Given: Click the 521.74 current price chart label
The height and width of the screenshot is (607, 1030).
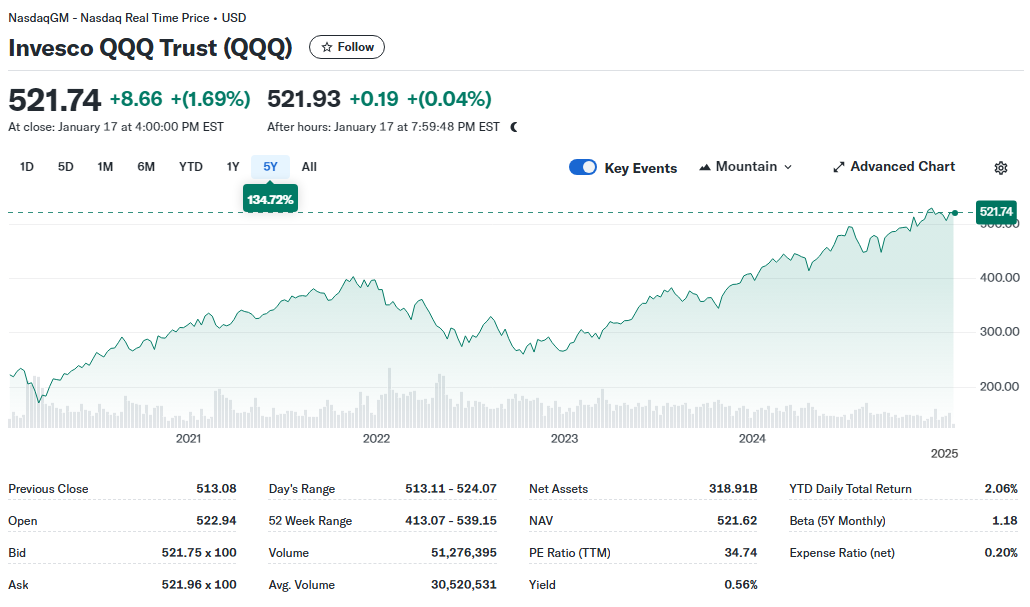Looking at the screenshot, I should 996,212.
